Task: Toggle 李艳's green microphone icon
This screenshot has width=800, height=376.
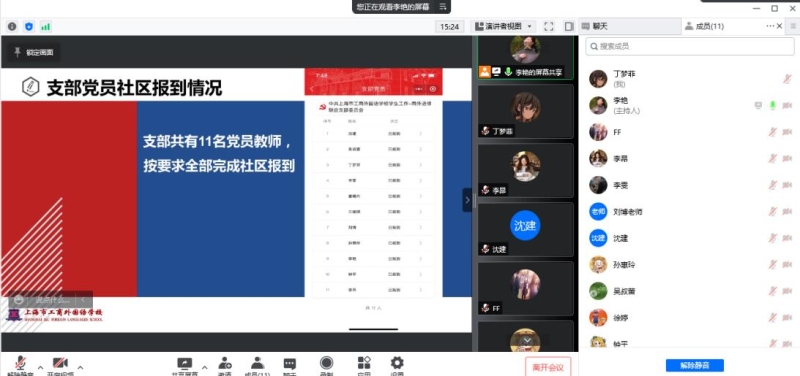Action: [772, 105]
